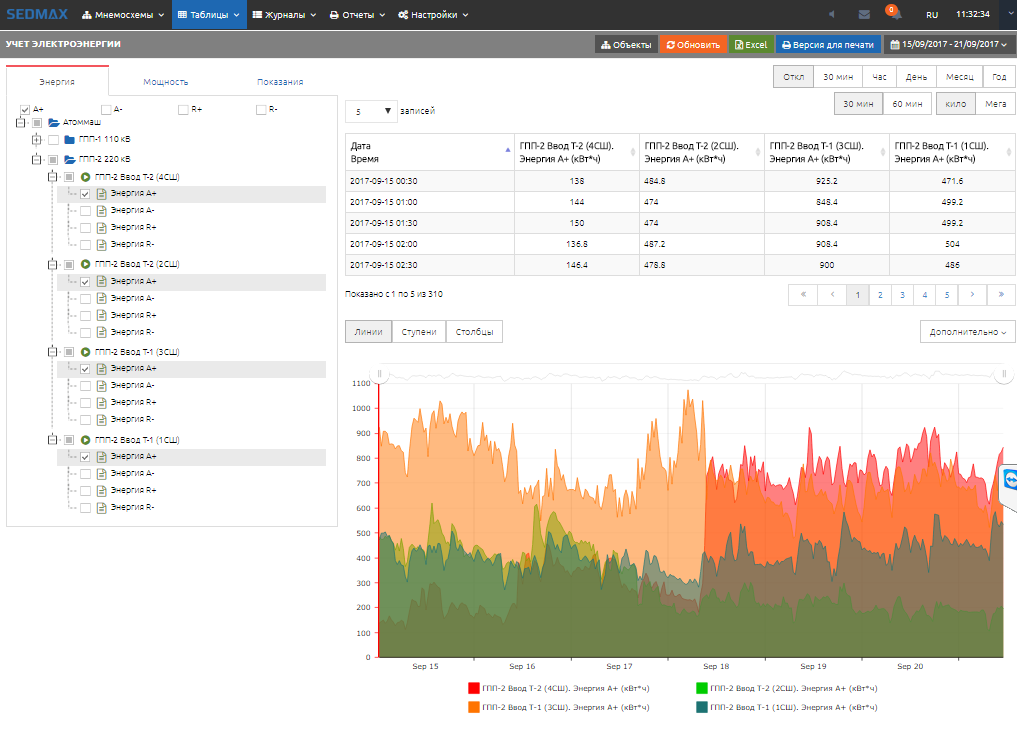Image resolution: width=1017 pixels, height=745 pixels.
Task: Open the Журналы menu
Action: tap(284, 15)
